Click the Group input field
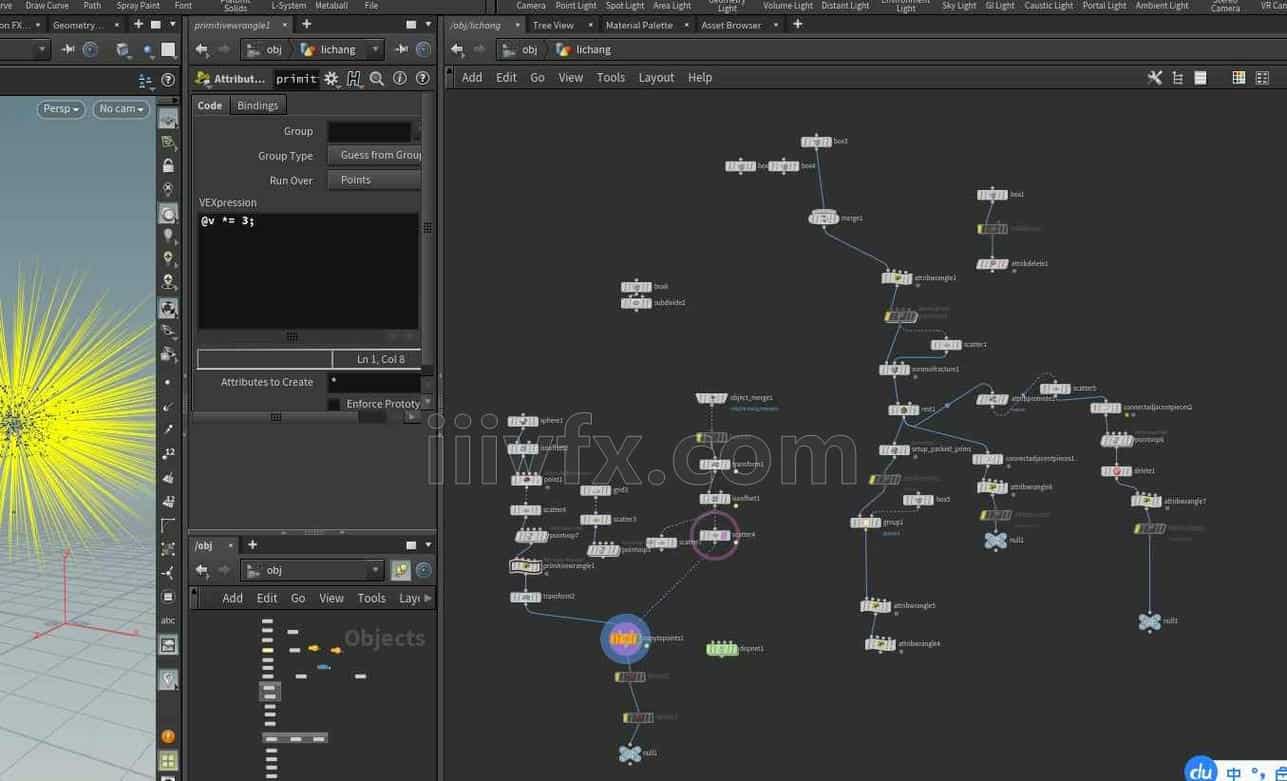Viewport: 1287px width, 781px height. [369, 132]
